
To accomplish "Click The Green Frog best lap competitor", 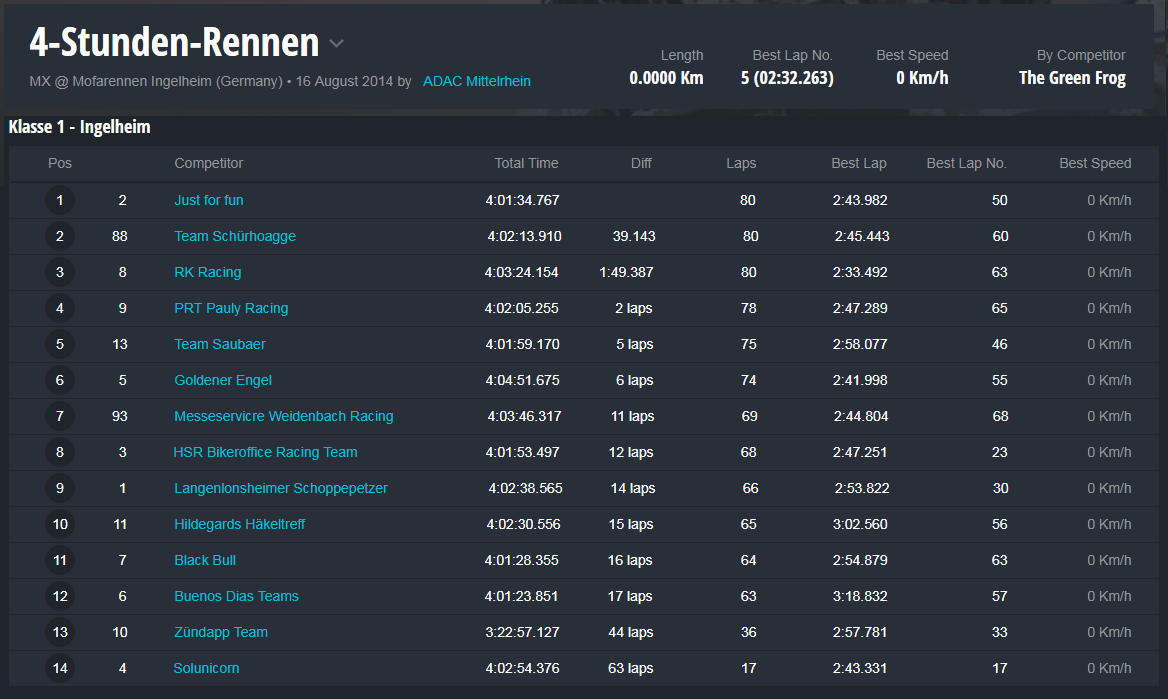I will 1072,78.
